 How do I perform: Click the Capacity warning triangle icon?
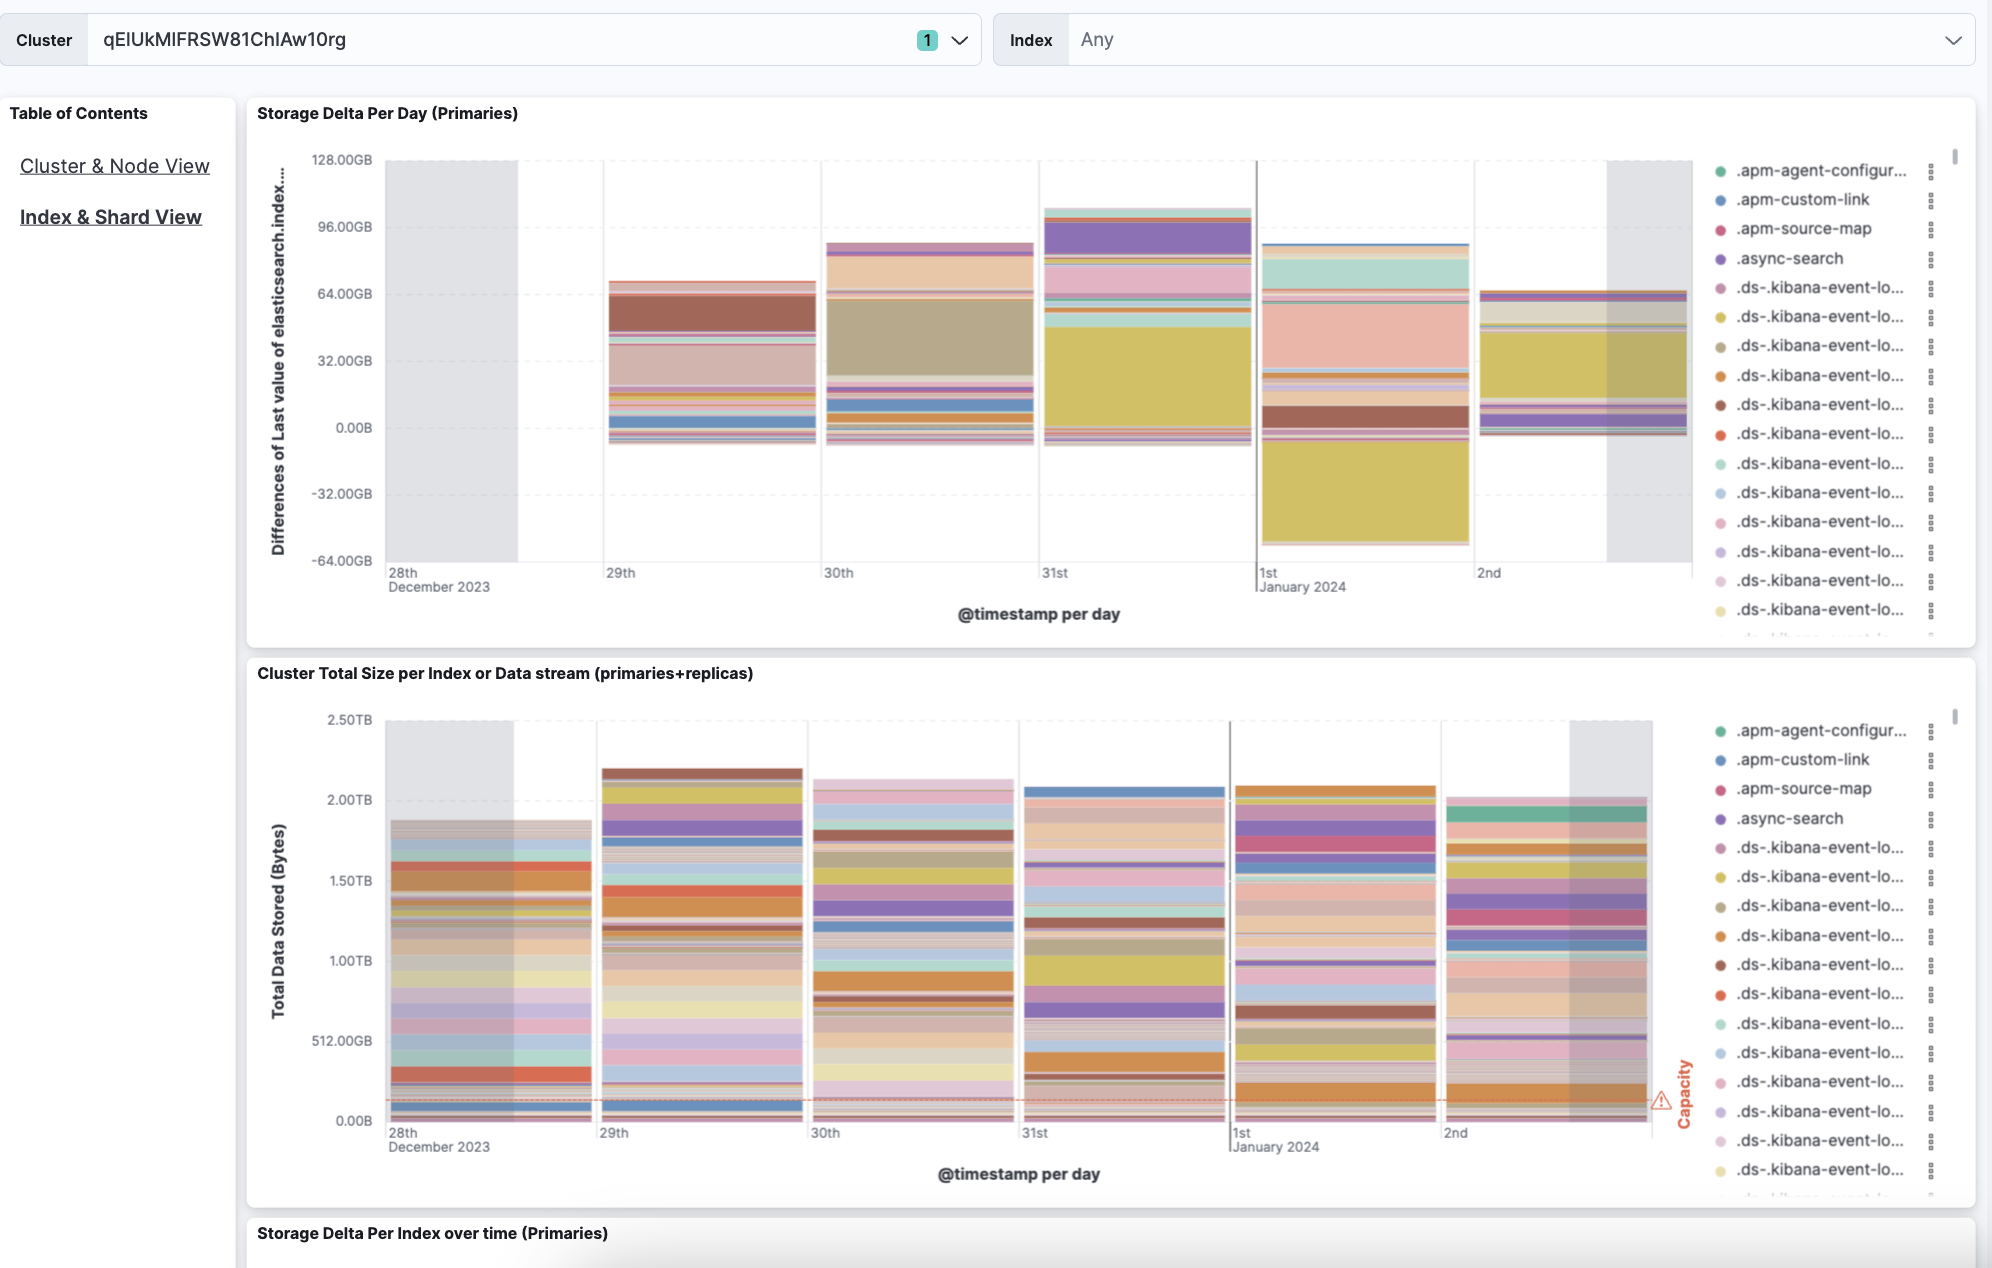[1661, 1101]
